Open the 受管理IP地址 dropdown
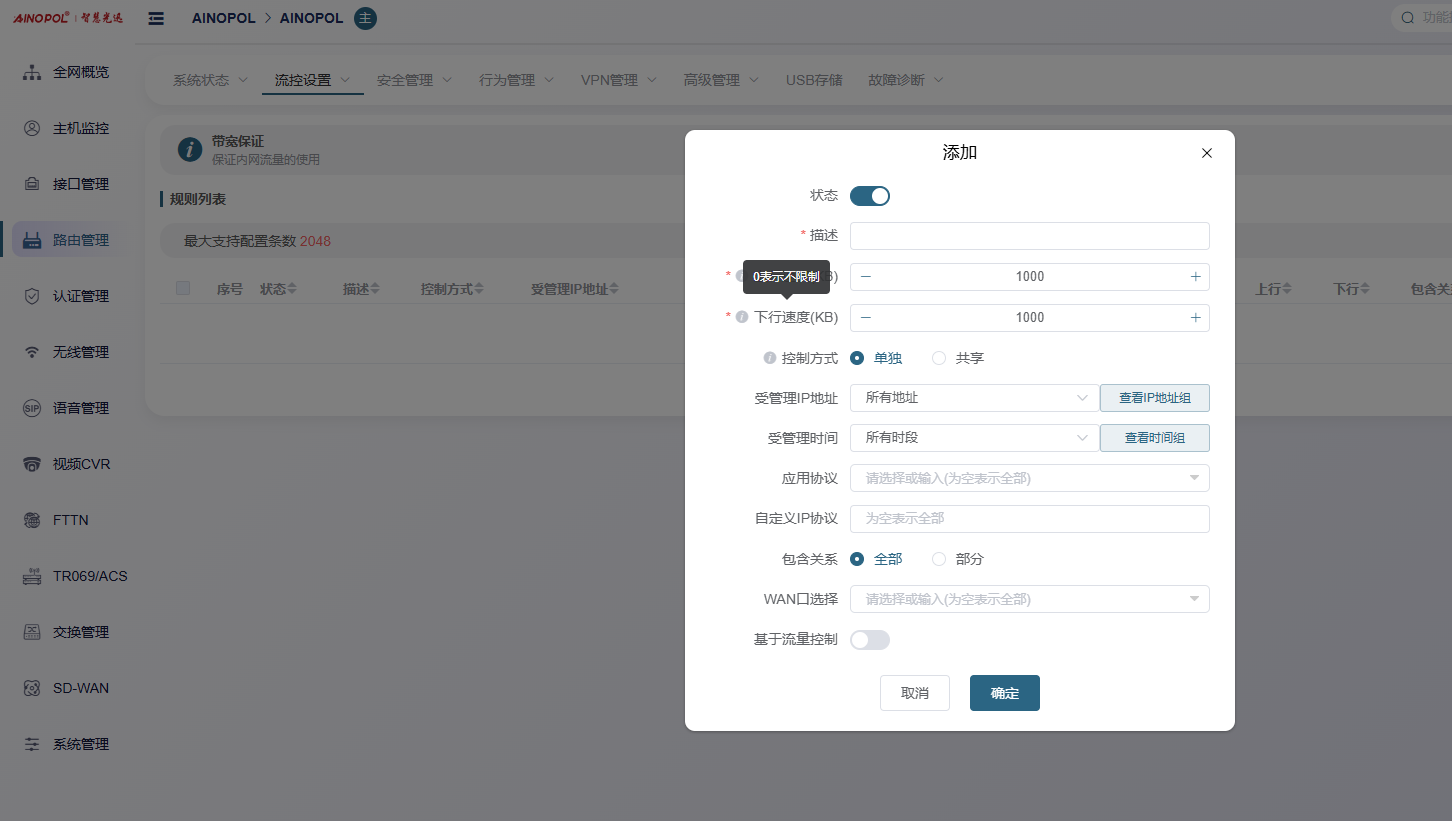Image resolution: width=1452 pixels, height=821 pixels. coord(974,398)
